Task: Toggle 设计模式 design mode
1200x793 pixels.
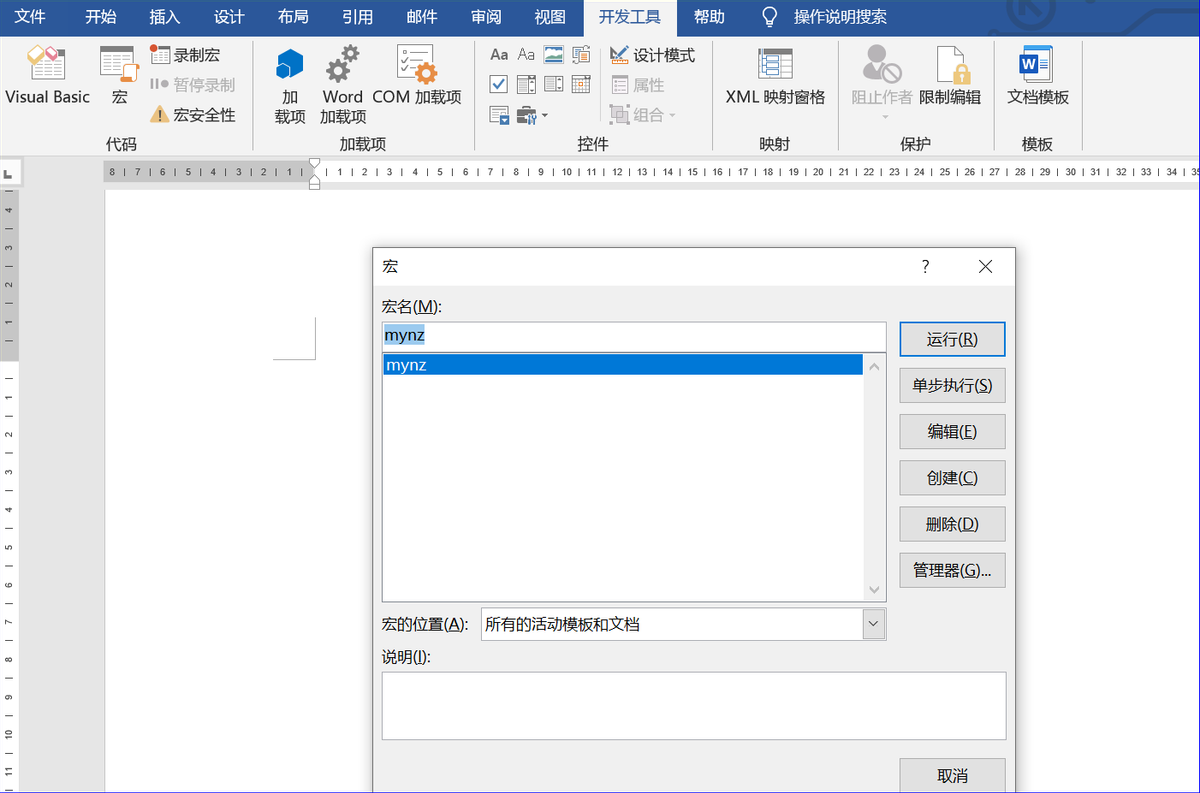Action: click(652, 55)
